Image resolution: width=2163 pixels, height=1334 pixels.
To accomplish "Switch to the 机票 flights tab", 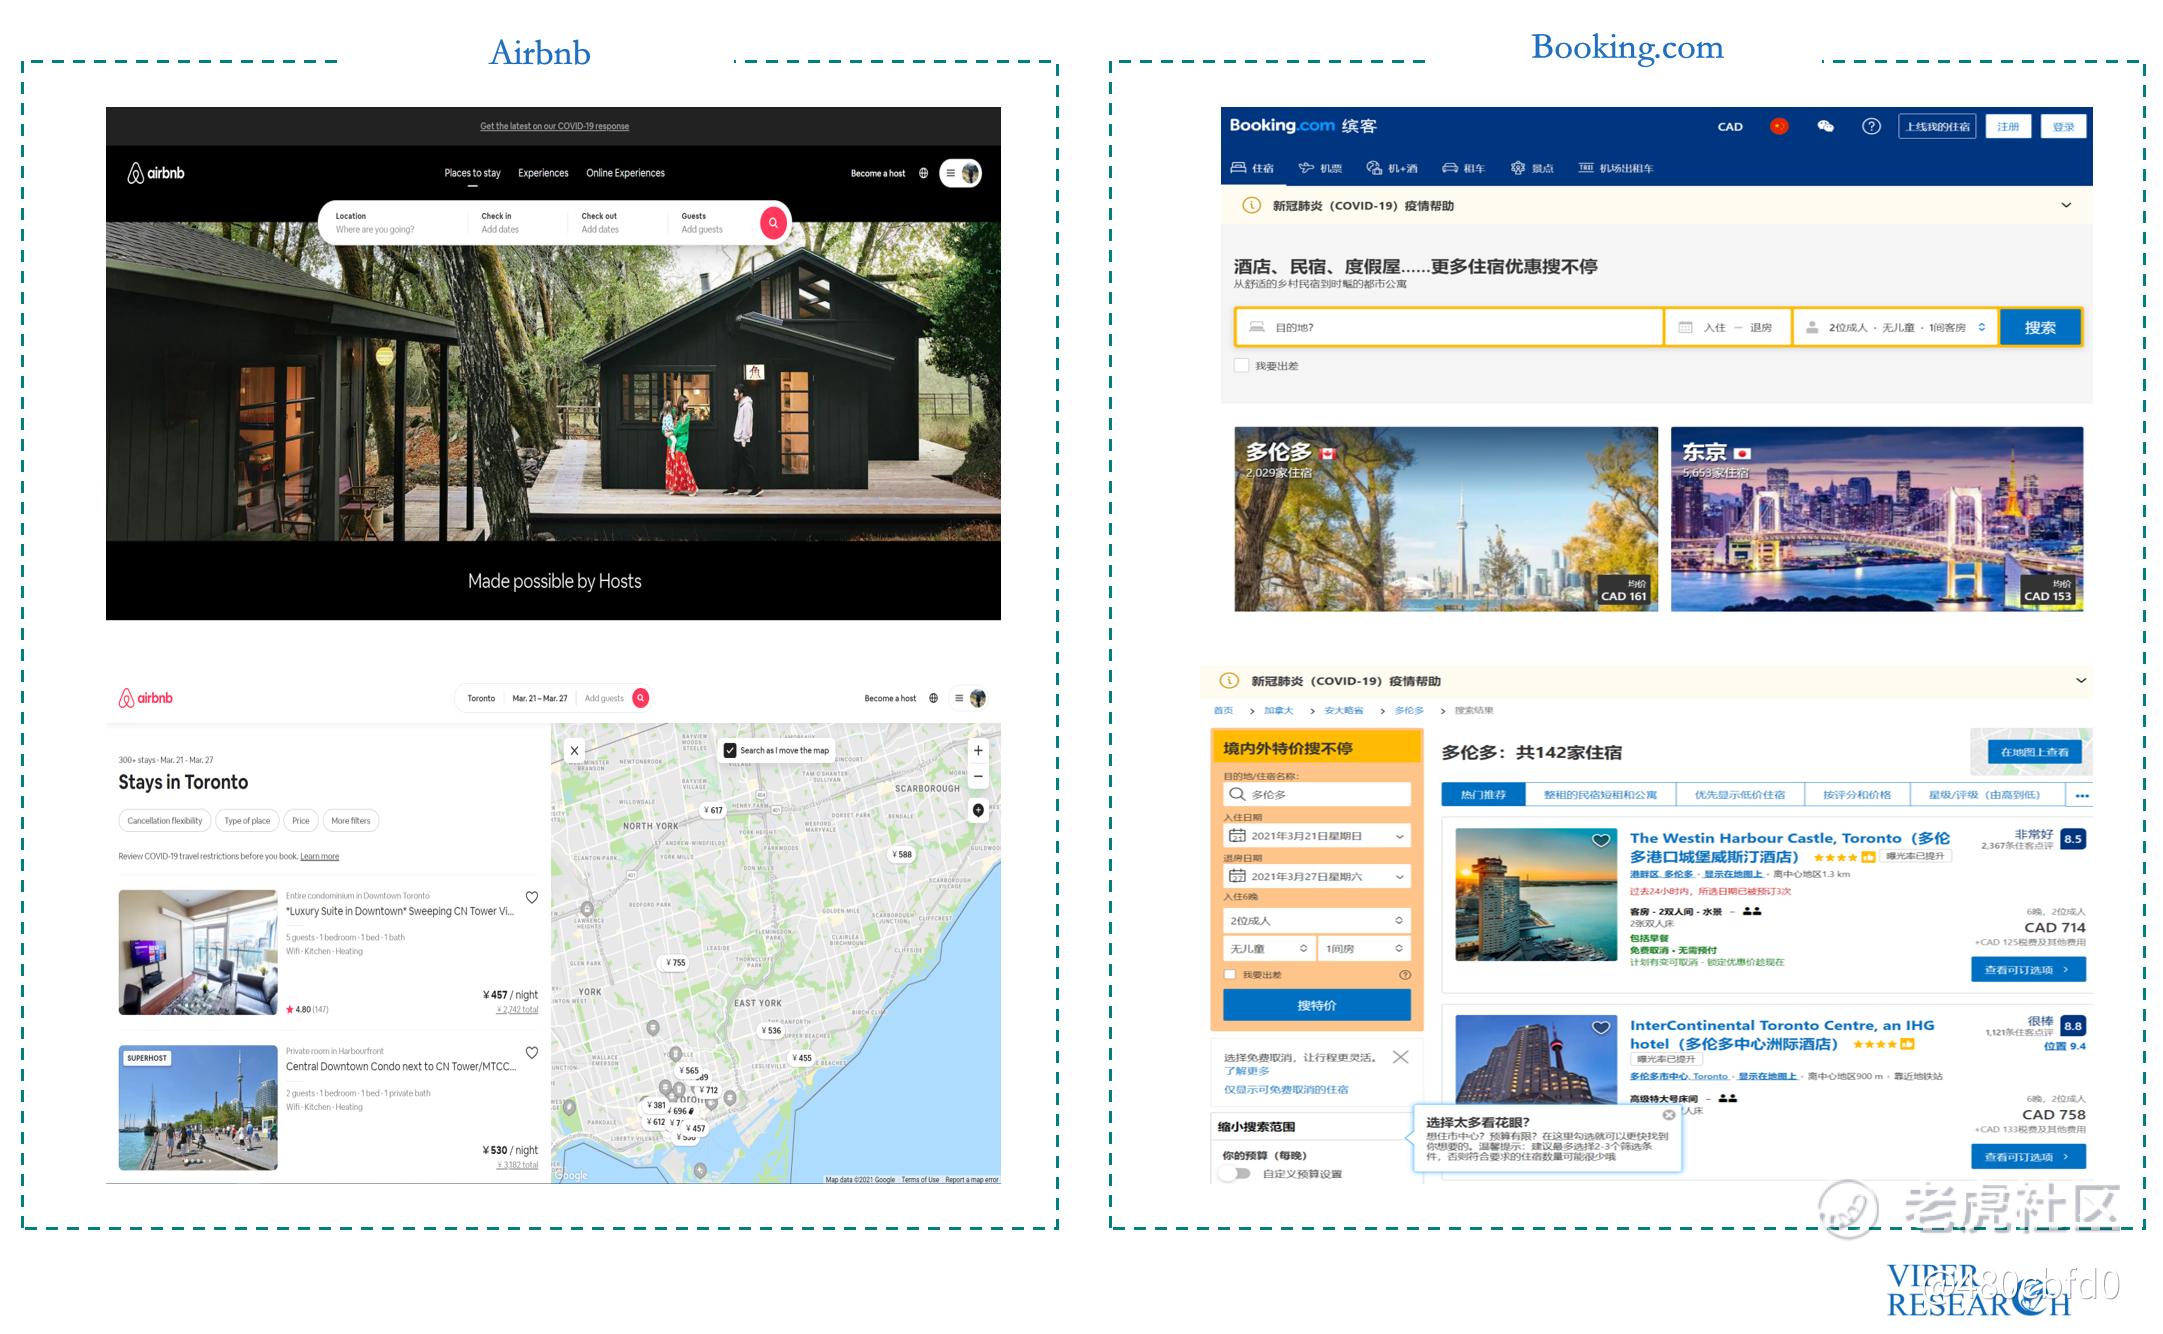I will point(1320,168).
